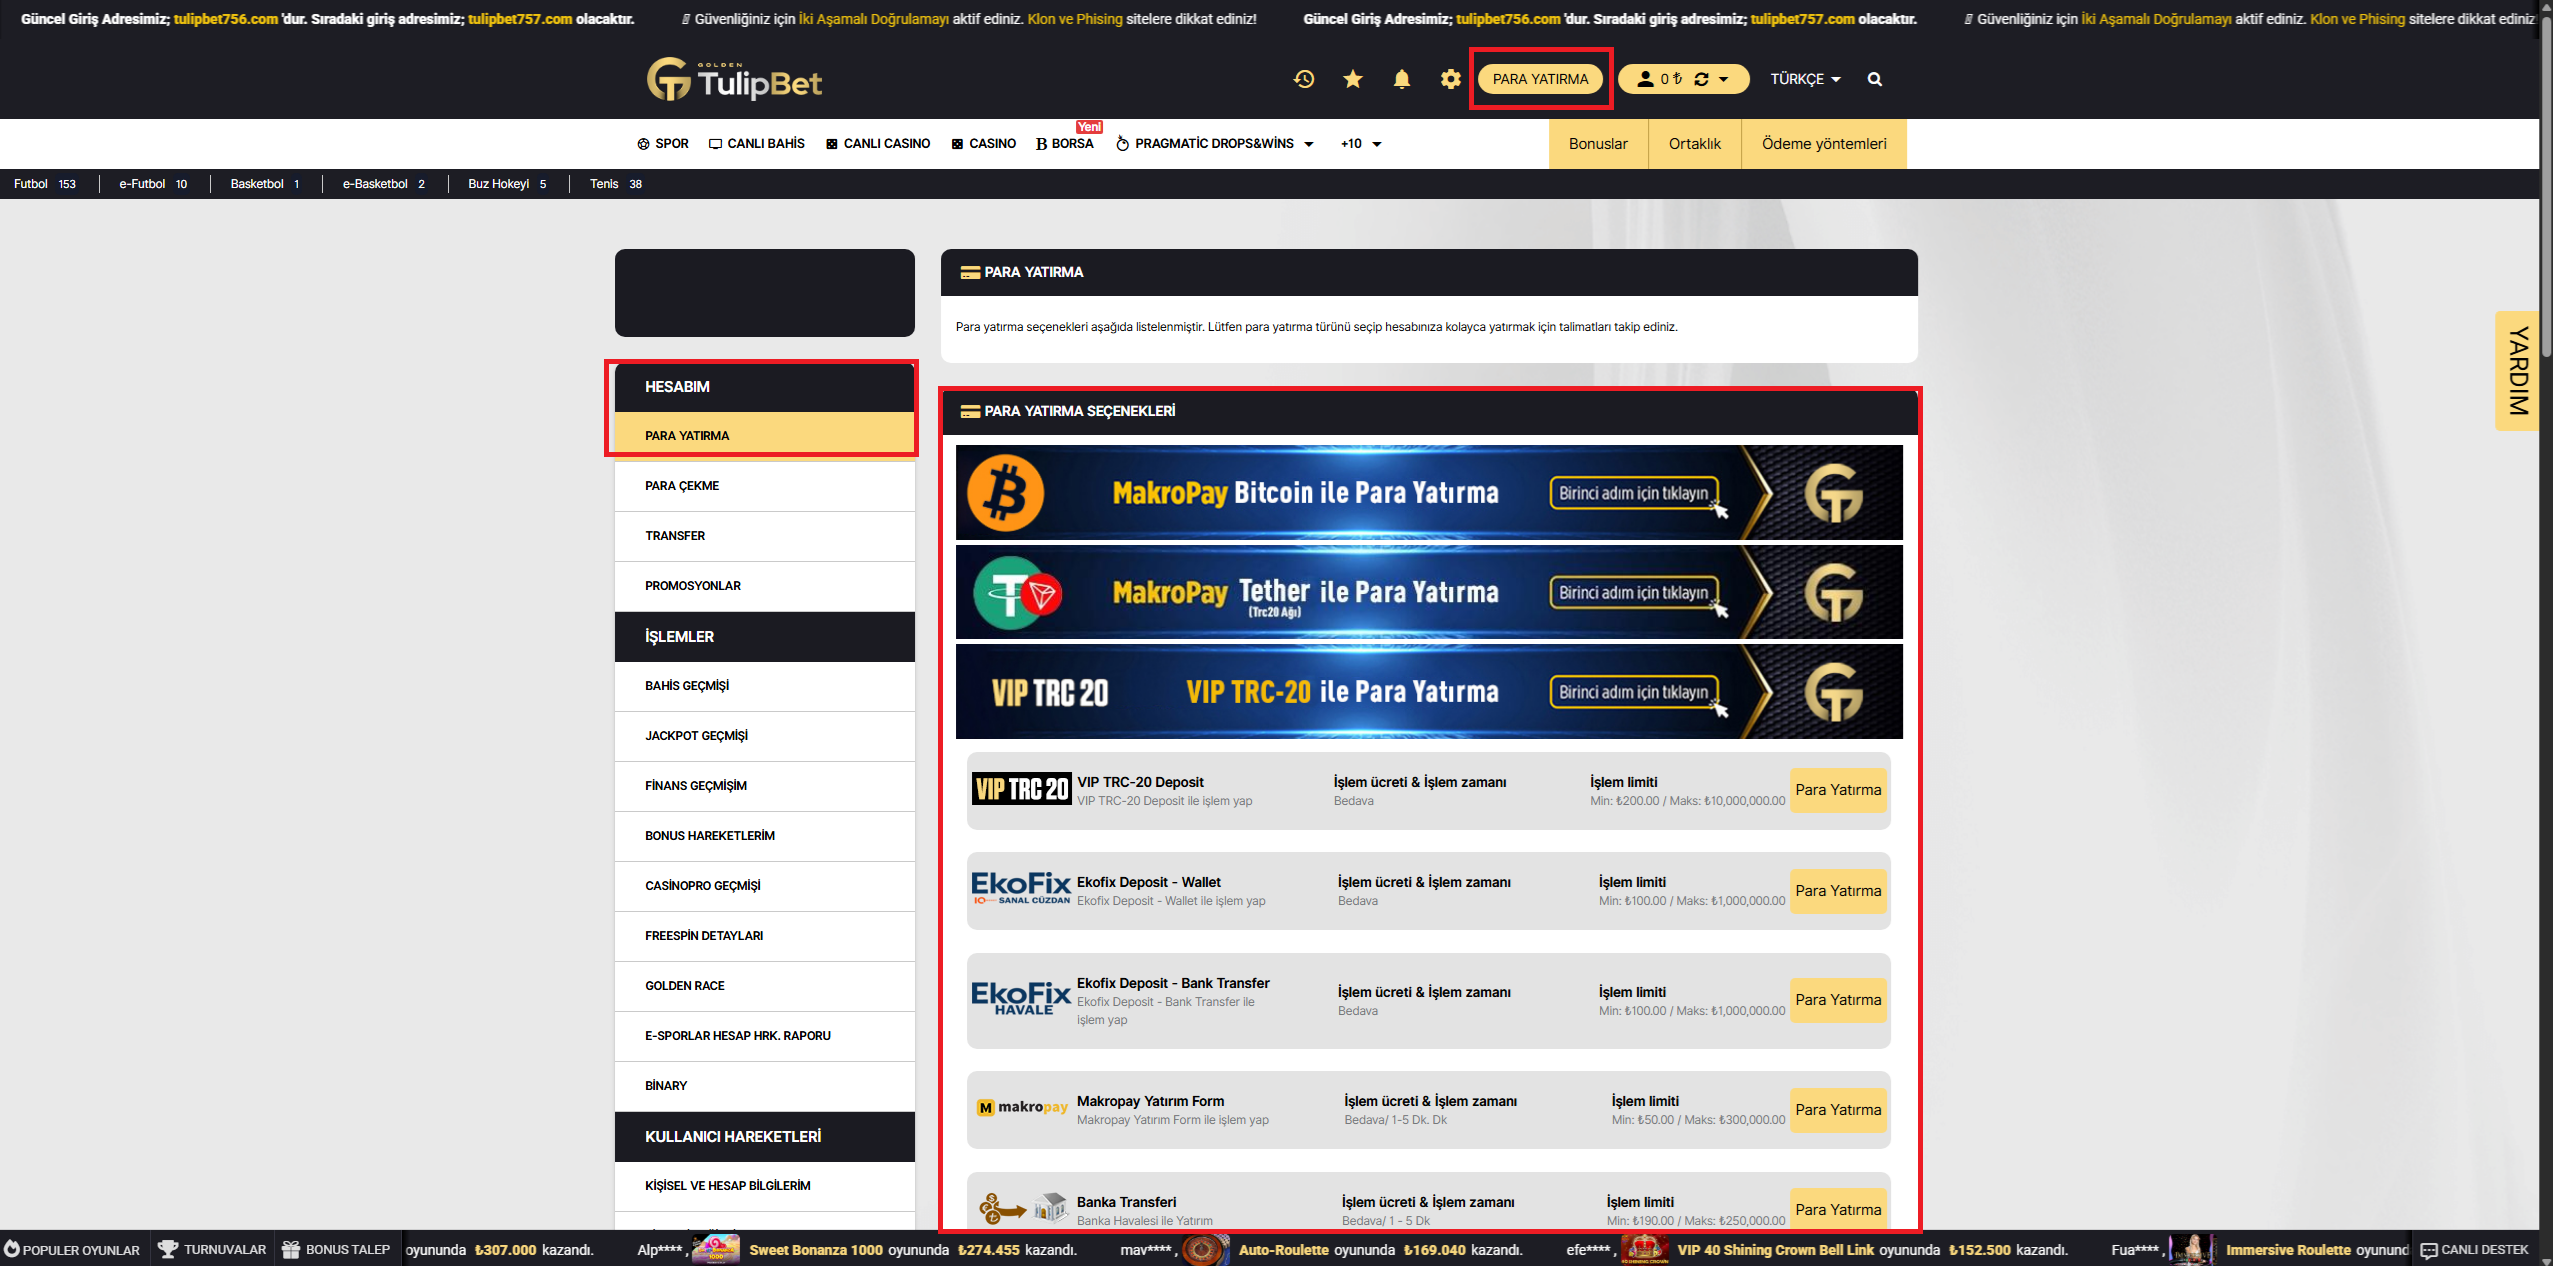Open Canlı Destek chat in bottom bar
Screen dimensions: 2553x1266
pos(2474,1250)
